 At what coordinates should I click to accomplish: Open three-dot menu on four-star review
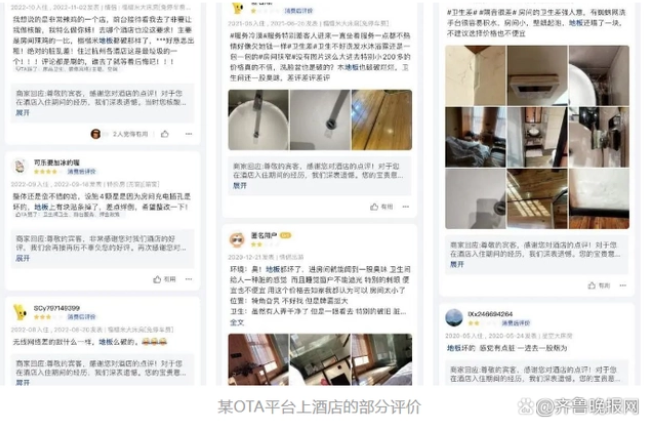click(x=189, y=279)
